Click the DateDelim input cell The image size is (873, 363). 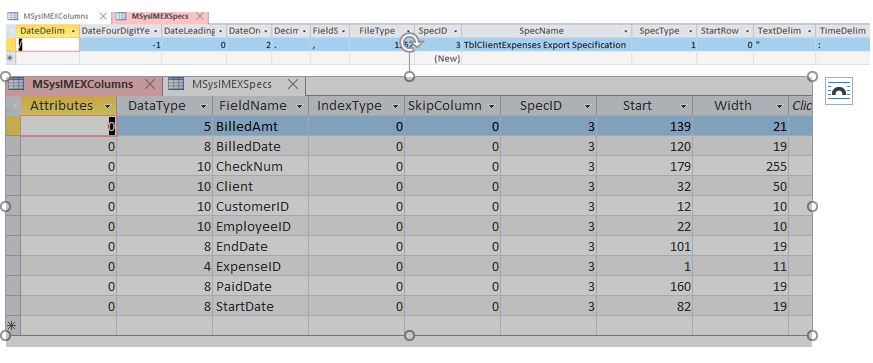(48, 45)
